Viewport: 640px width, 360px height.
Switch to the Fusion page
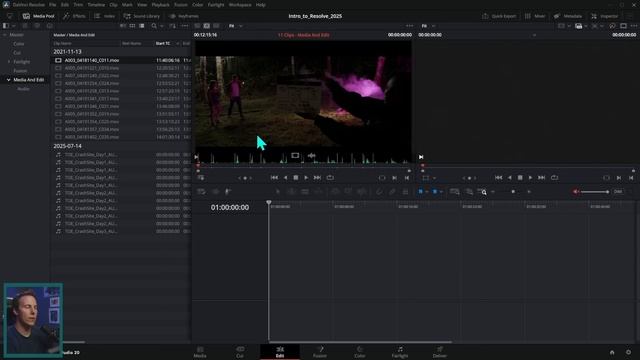320,352
